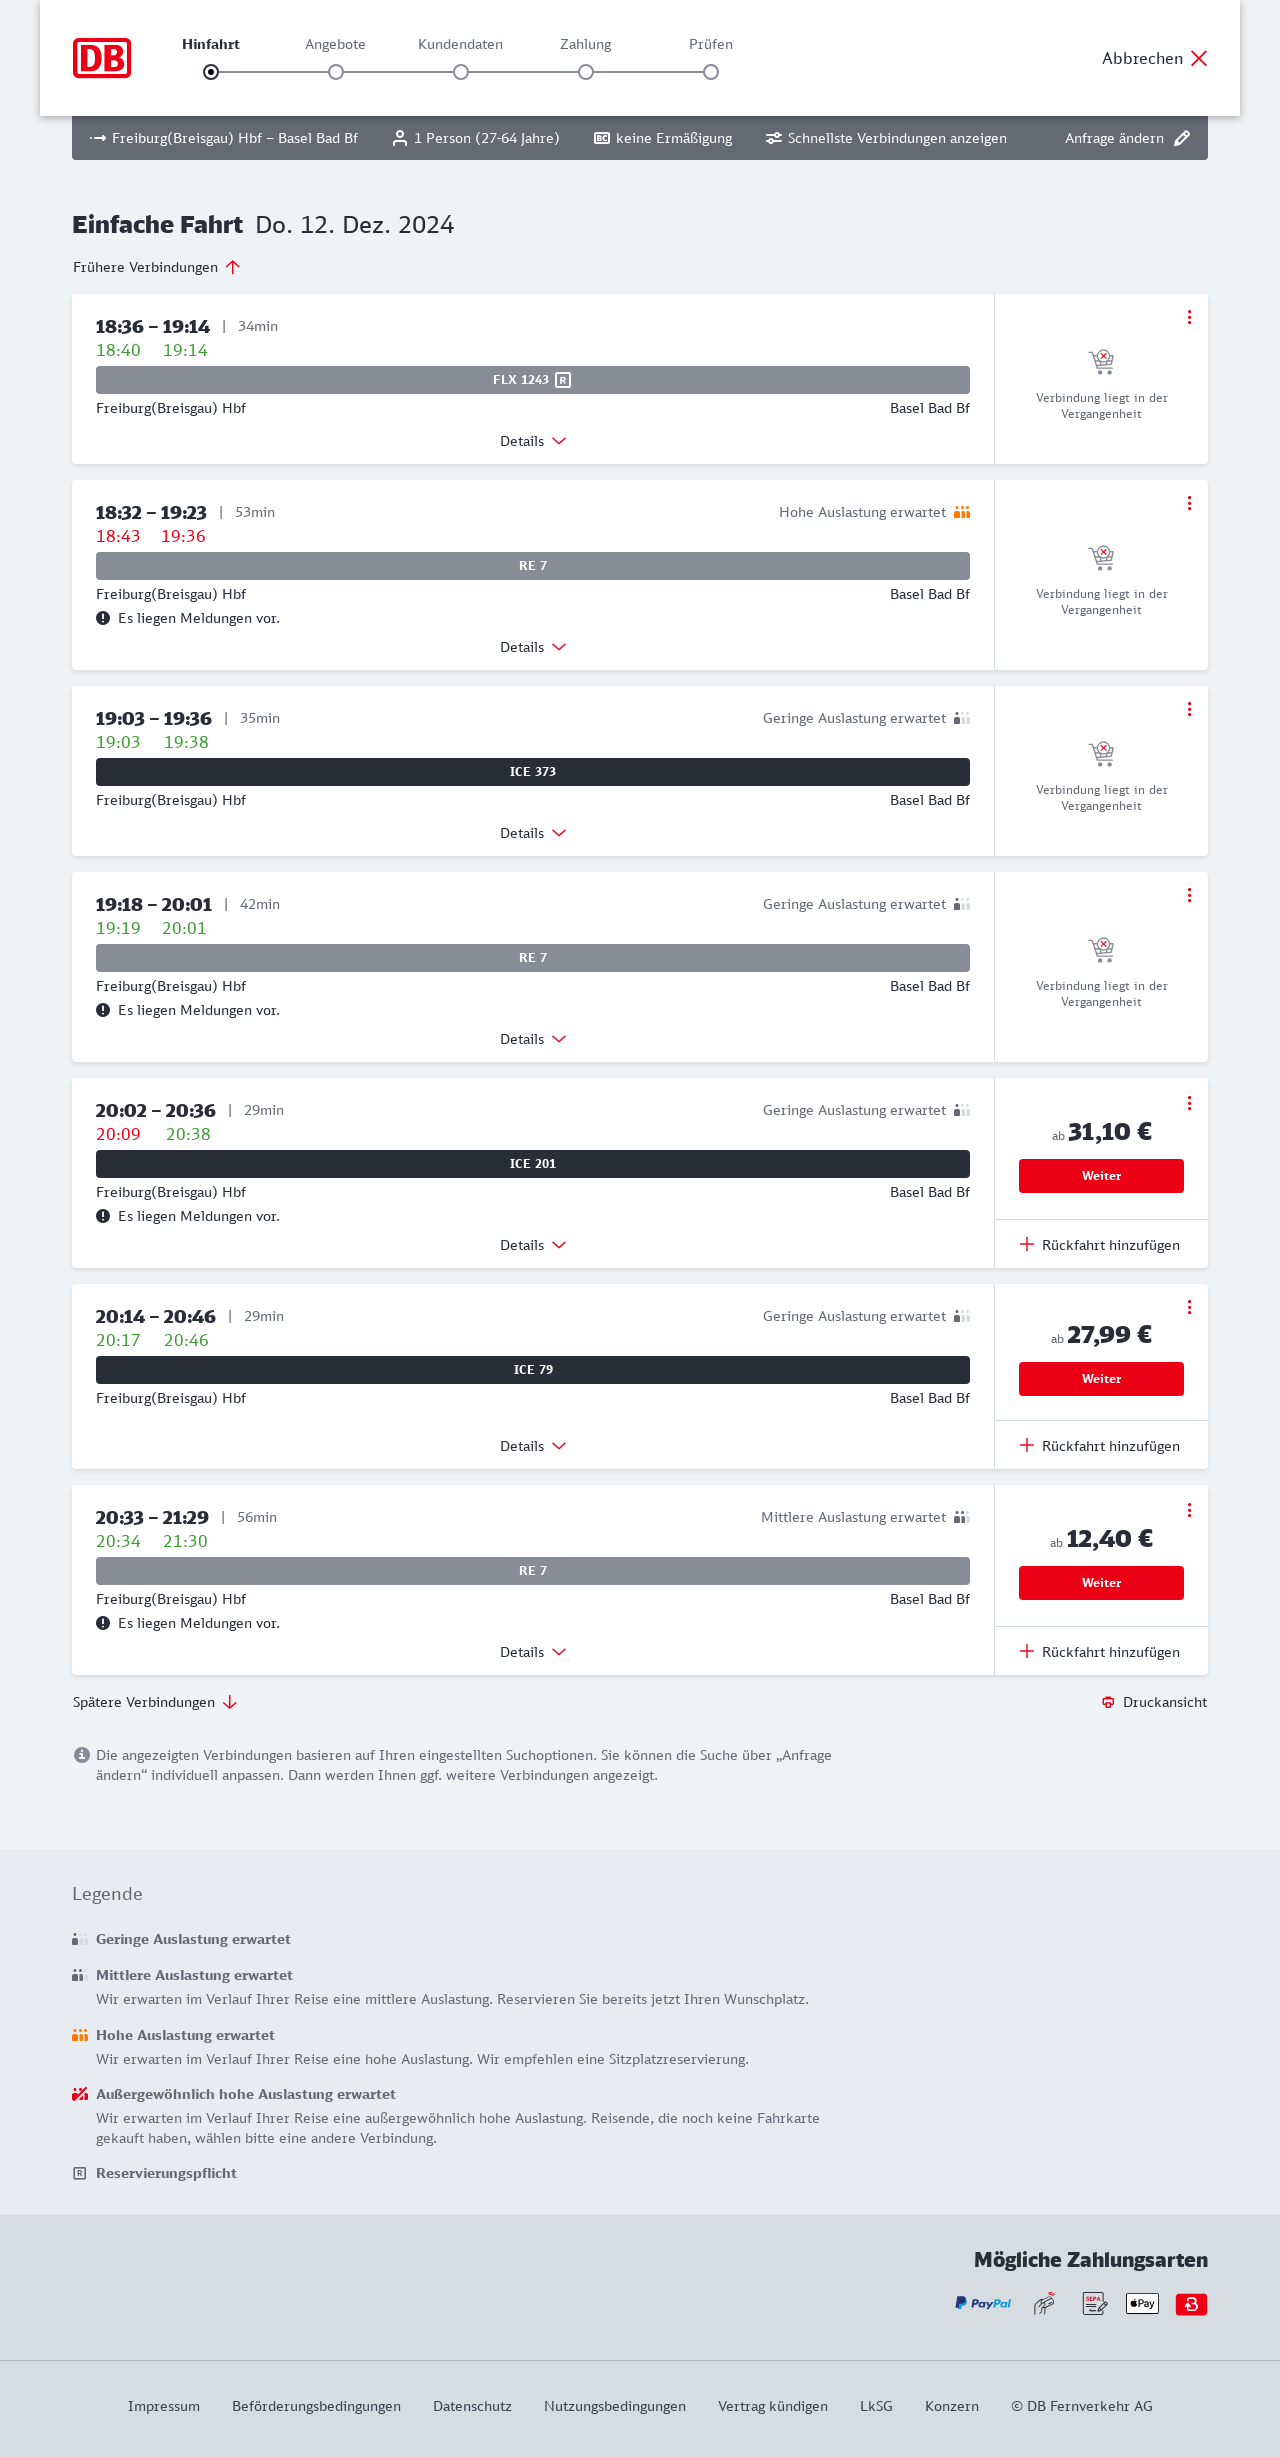This screenshot has height=2457, width=1280.
Task: Expand Details for the FLX 1243 connection
Action: pyautogui.click(x=533, y=441)
